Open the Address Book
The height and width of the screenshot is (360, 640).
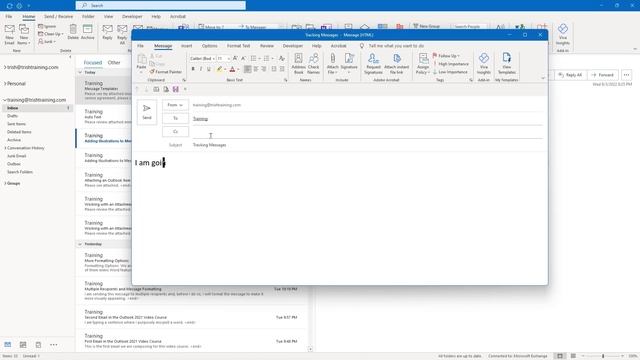coord(298,63)
